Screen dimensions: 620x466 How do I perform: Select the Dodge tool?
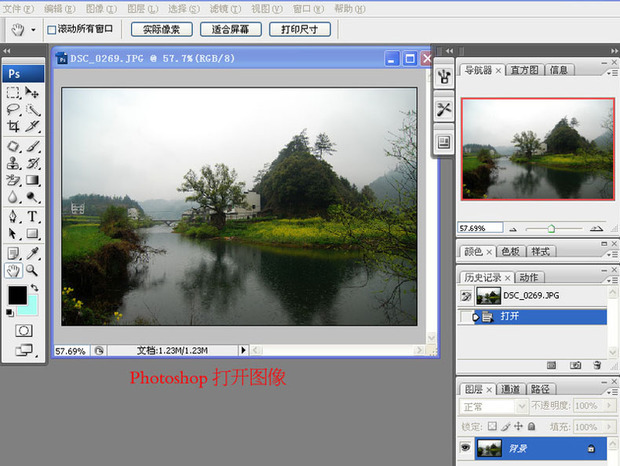[x=32, y=197]
